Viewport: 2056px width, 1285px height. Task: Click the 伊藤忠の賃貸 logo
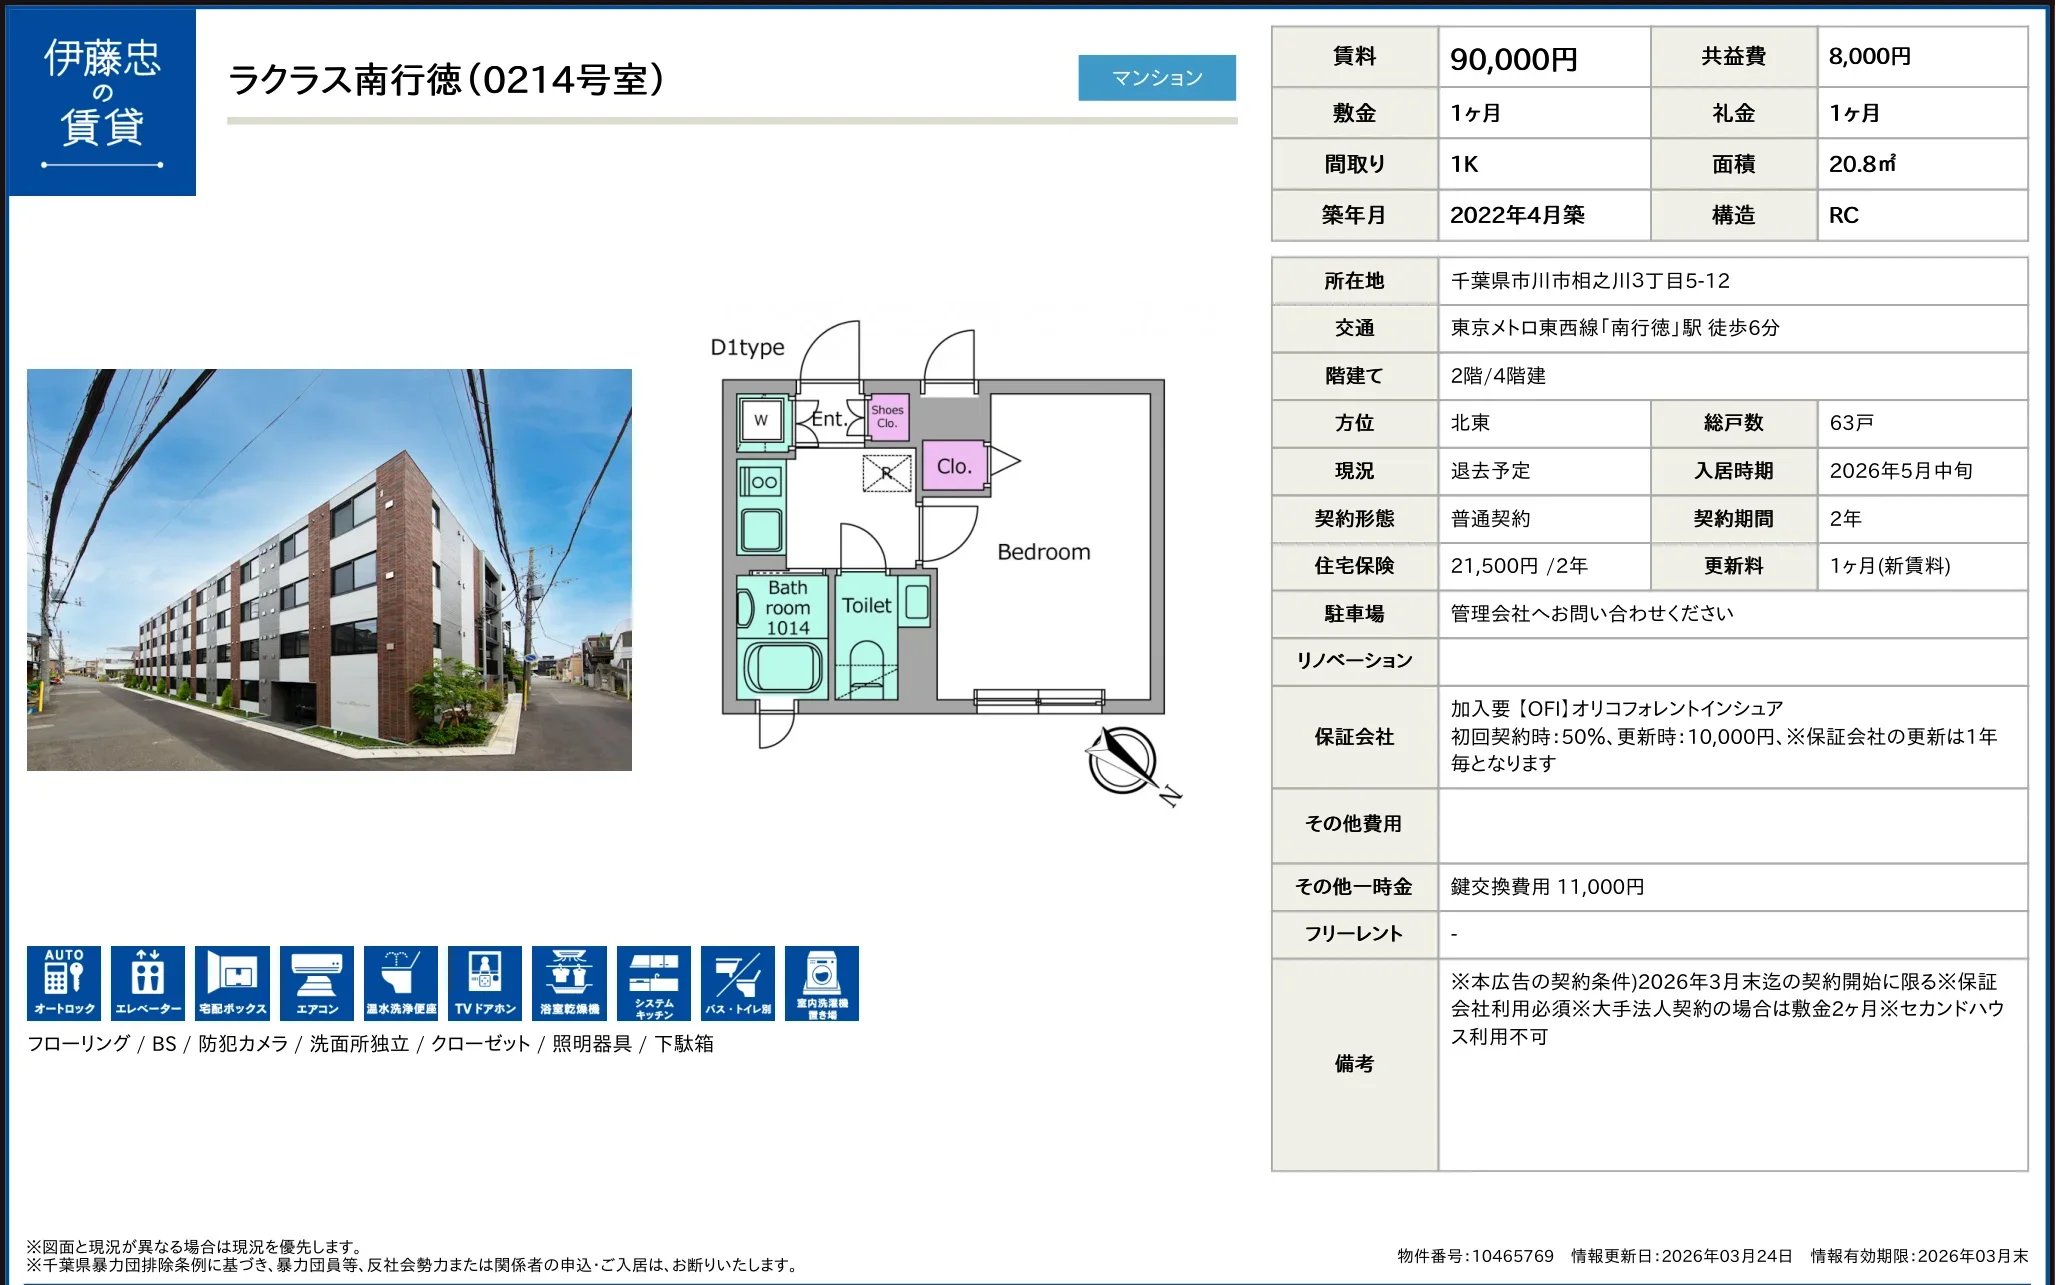102,102
